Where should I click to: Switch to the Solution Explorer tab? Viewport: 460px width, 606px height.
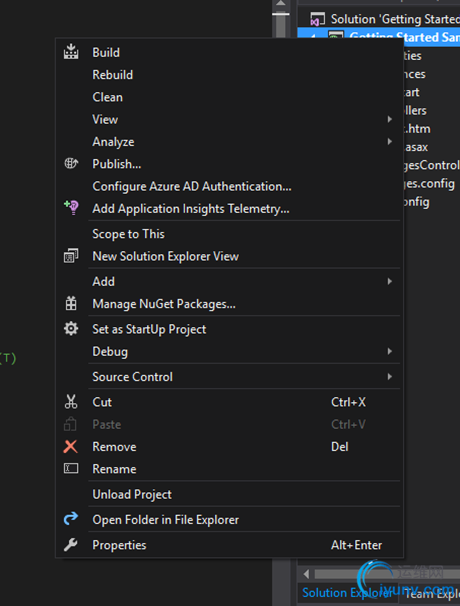point(347,593)
